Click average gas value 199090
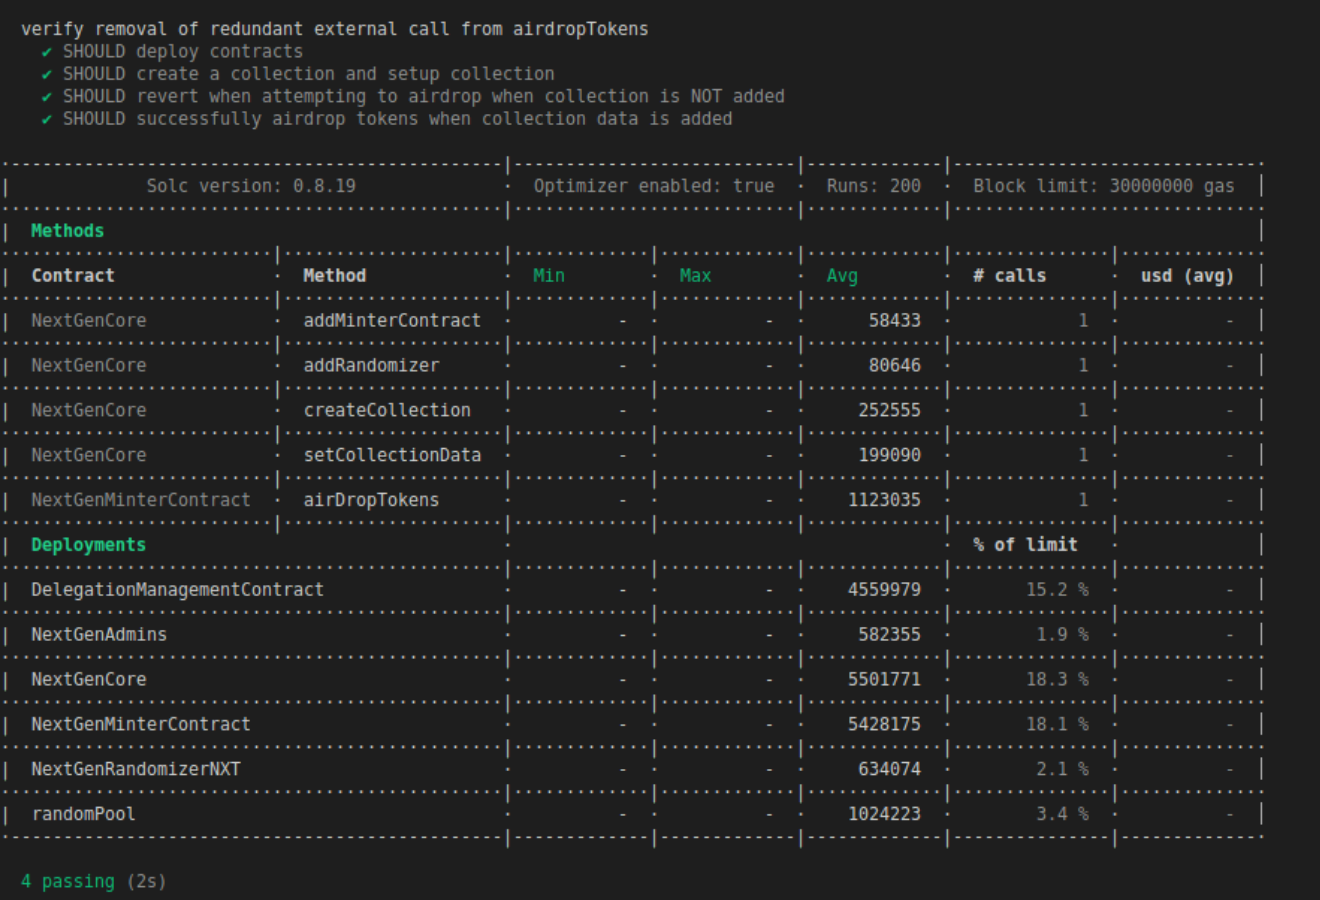 pyautogui.click(x=890, y=455)
